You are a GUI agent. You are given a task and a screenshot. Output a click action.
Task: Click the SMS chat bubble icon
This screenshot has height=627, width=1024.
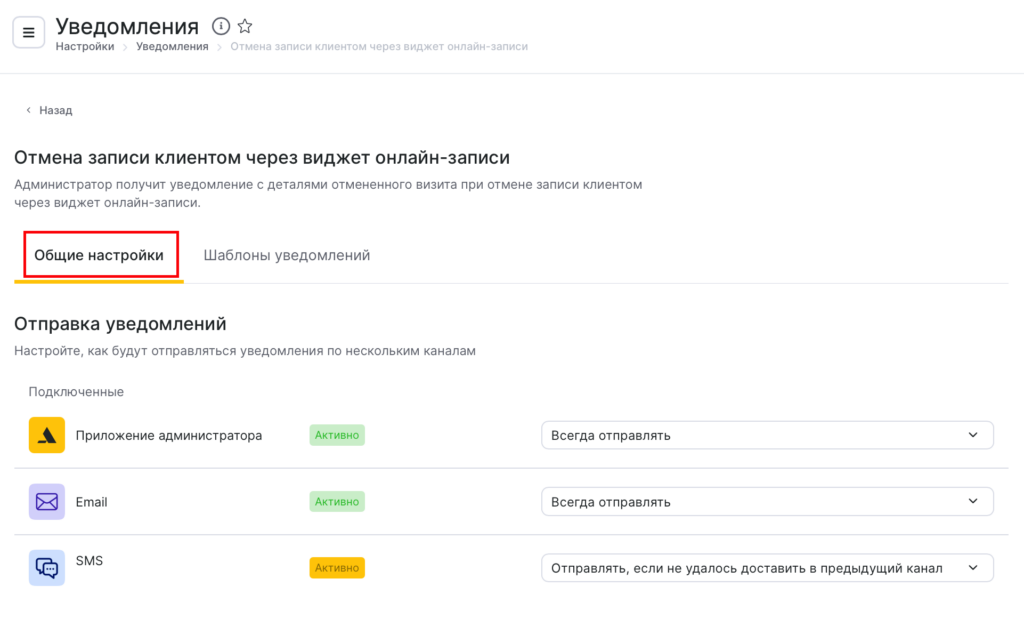47,568
